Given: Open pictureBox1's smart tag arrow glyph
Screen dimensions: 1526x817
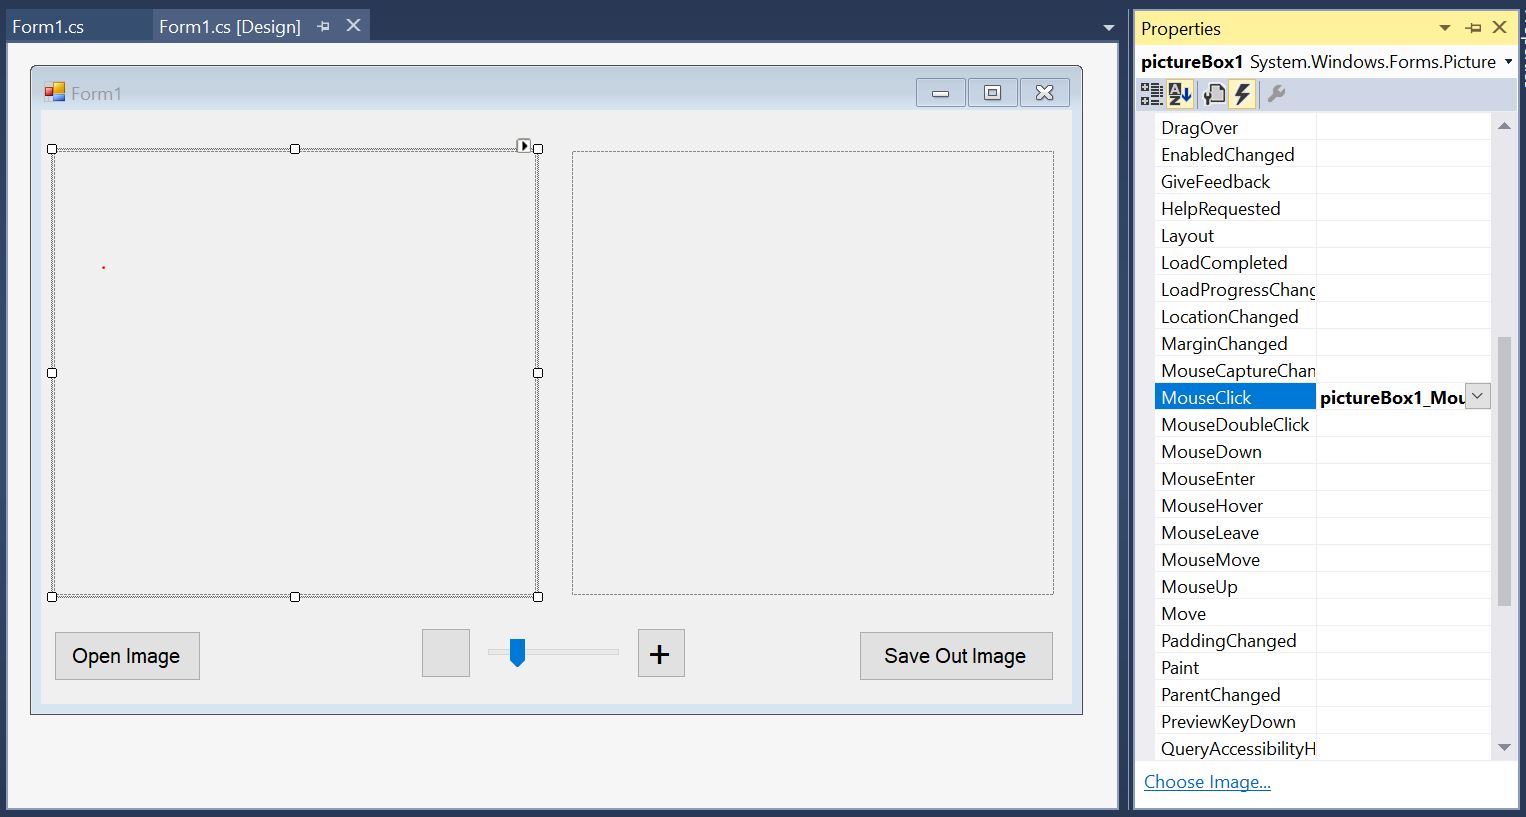Looking at the screenshot, I should (524, 145).
